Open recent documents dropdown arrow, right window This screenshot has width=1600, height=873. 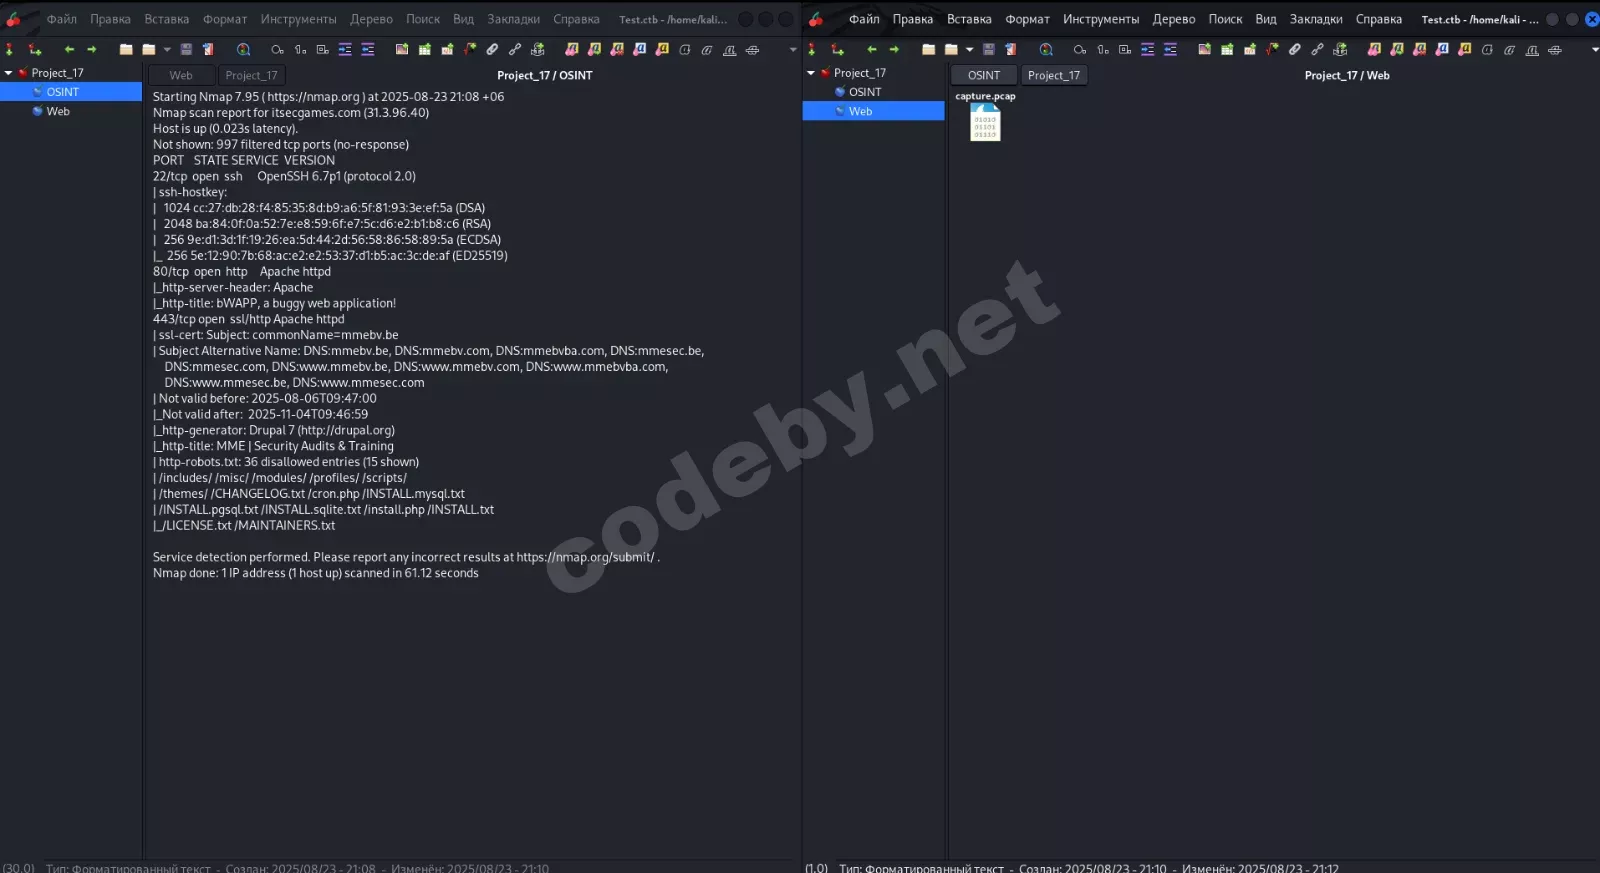coord(969,49)
